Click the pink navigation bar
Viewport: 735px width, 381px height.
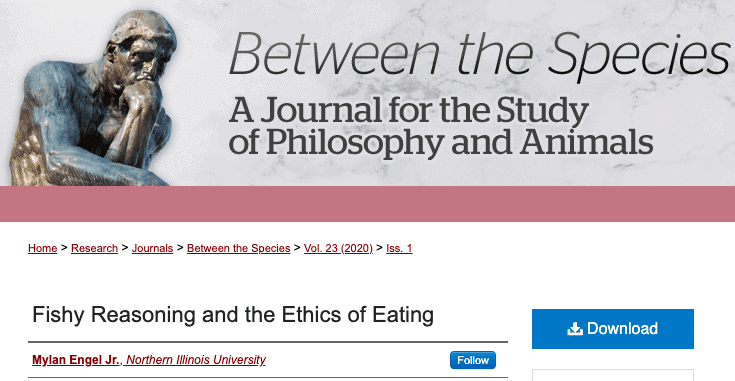point(368,204)
